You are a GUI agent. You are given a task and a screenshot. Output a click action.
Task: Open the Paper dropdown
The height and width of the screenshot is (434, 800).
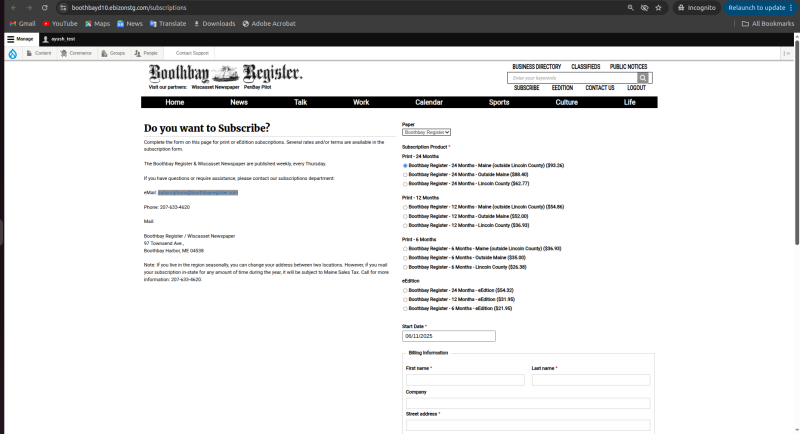click(x=427, y=132)
